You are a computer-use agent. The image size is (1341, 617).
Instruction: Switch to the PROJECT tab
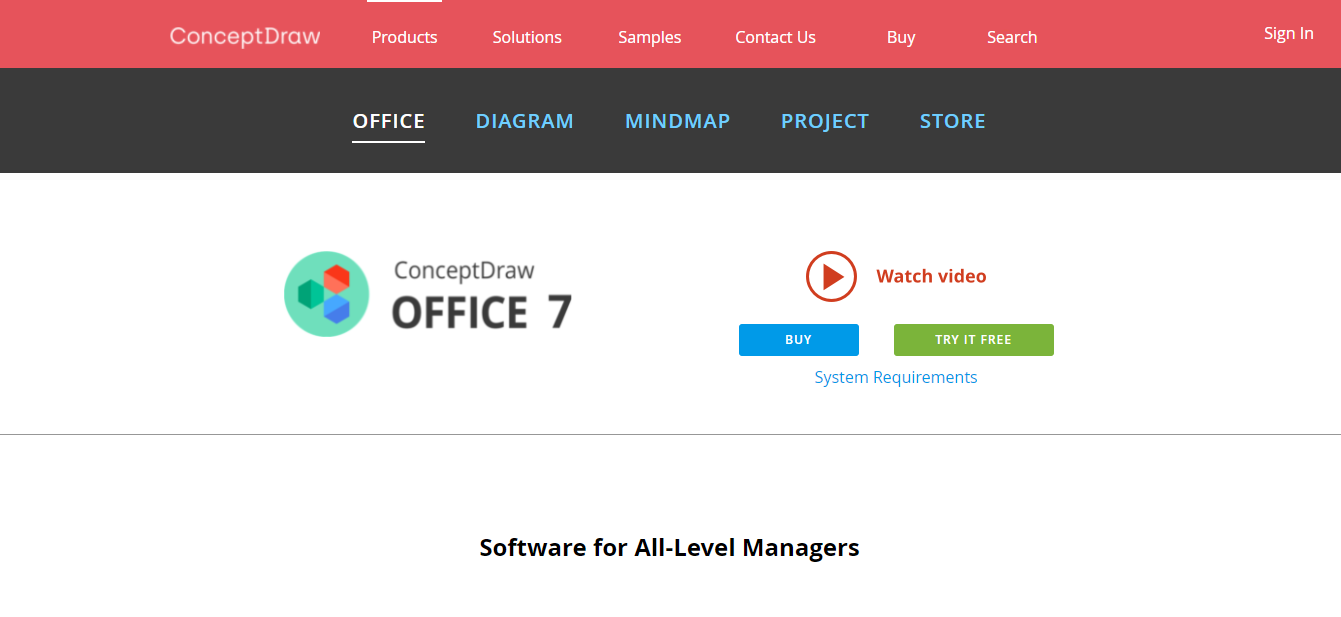coord(825,121)
